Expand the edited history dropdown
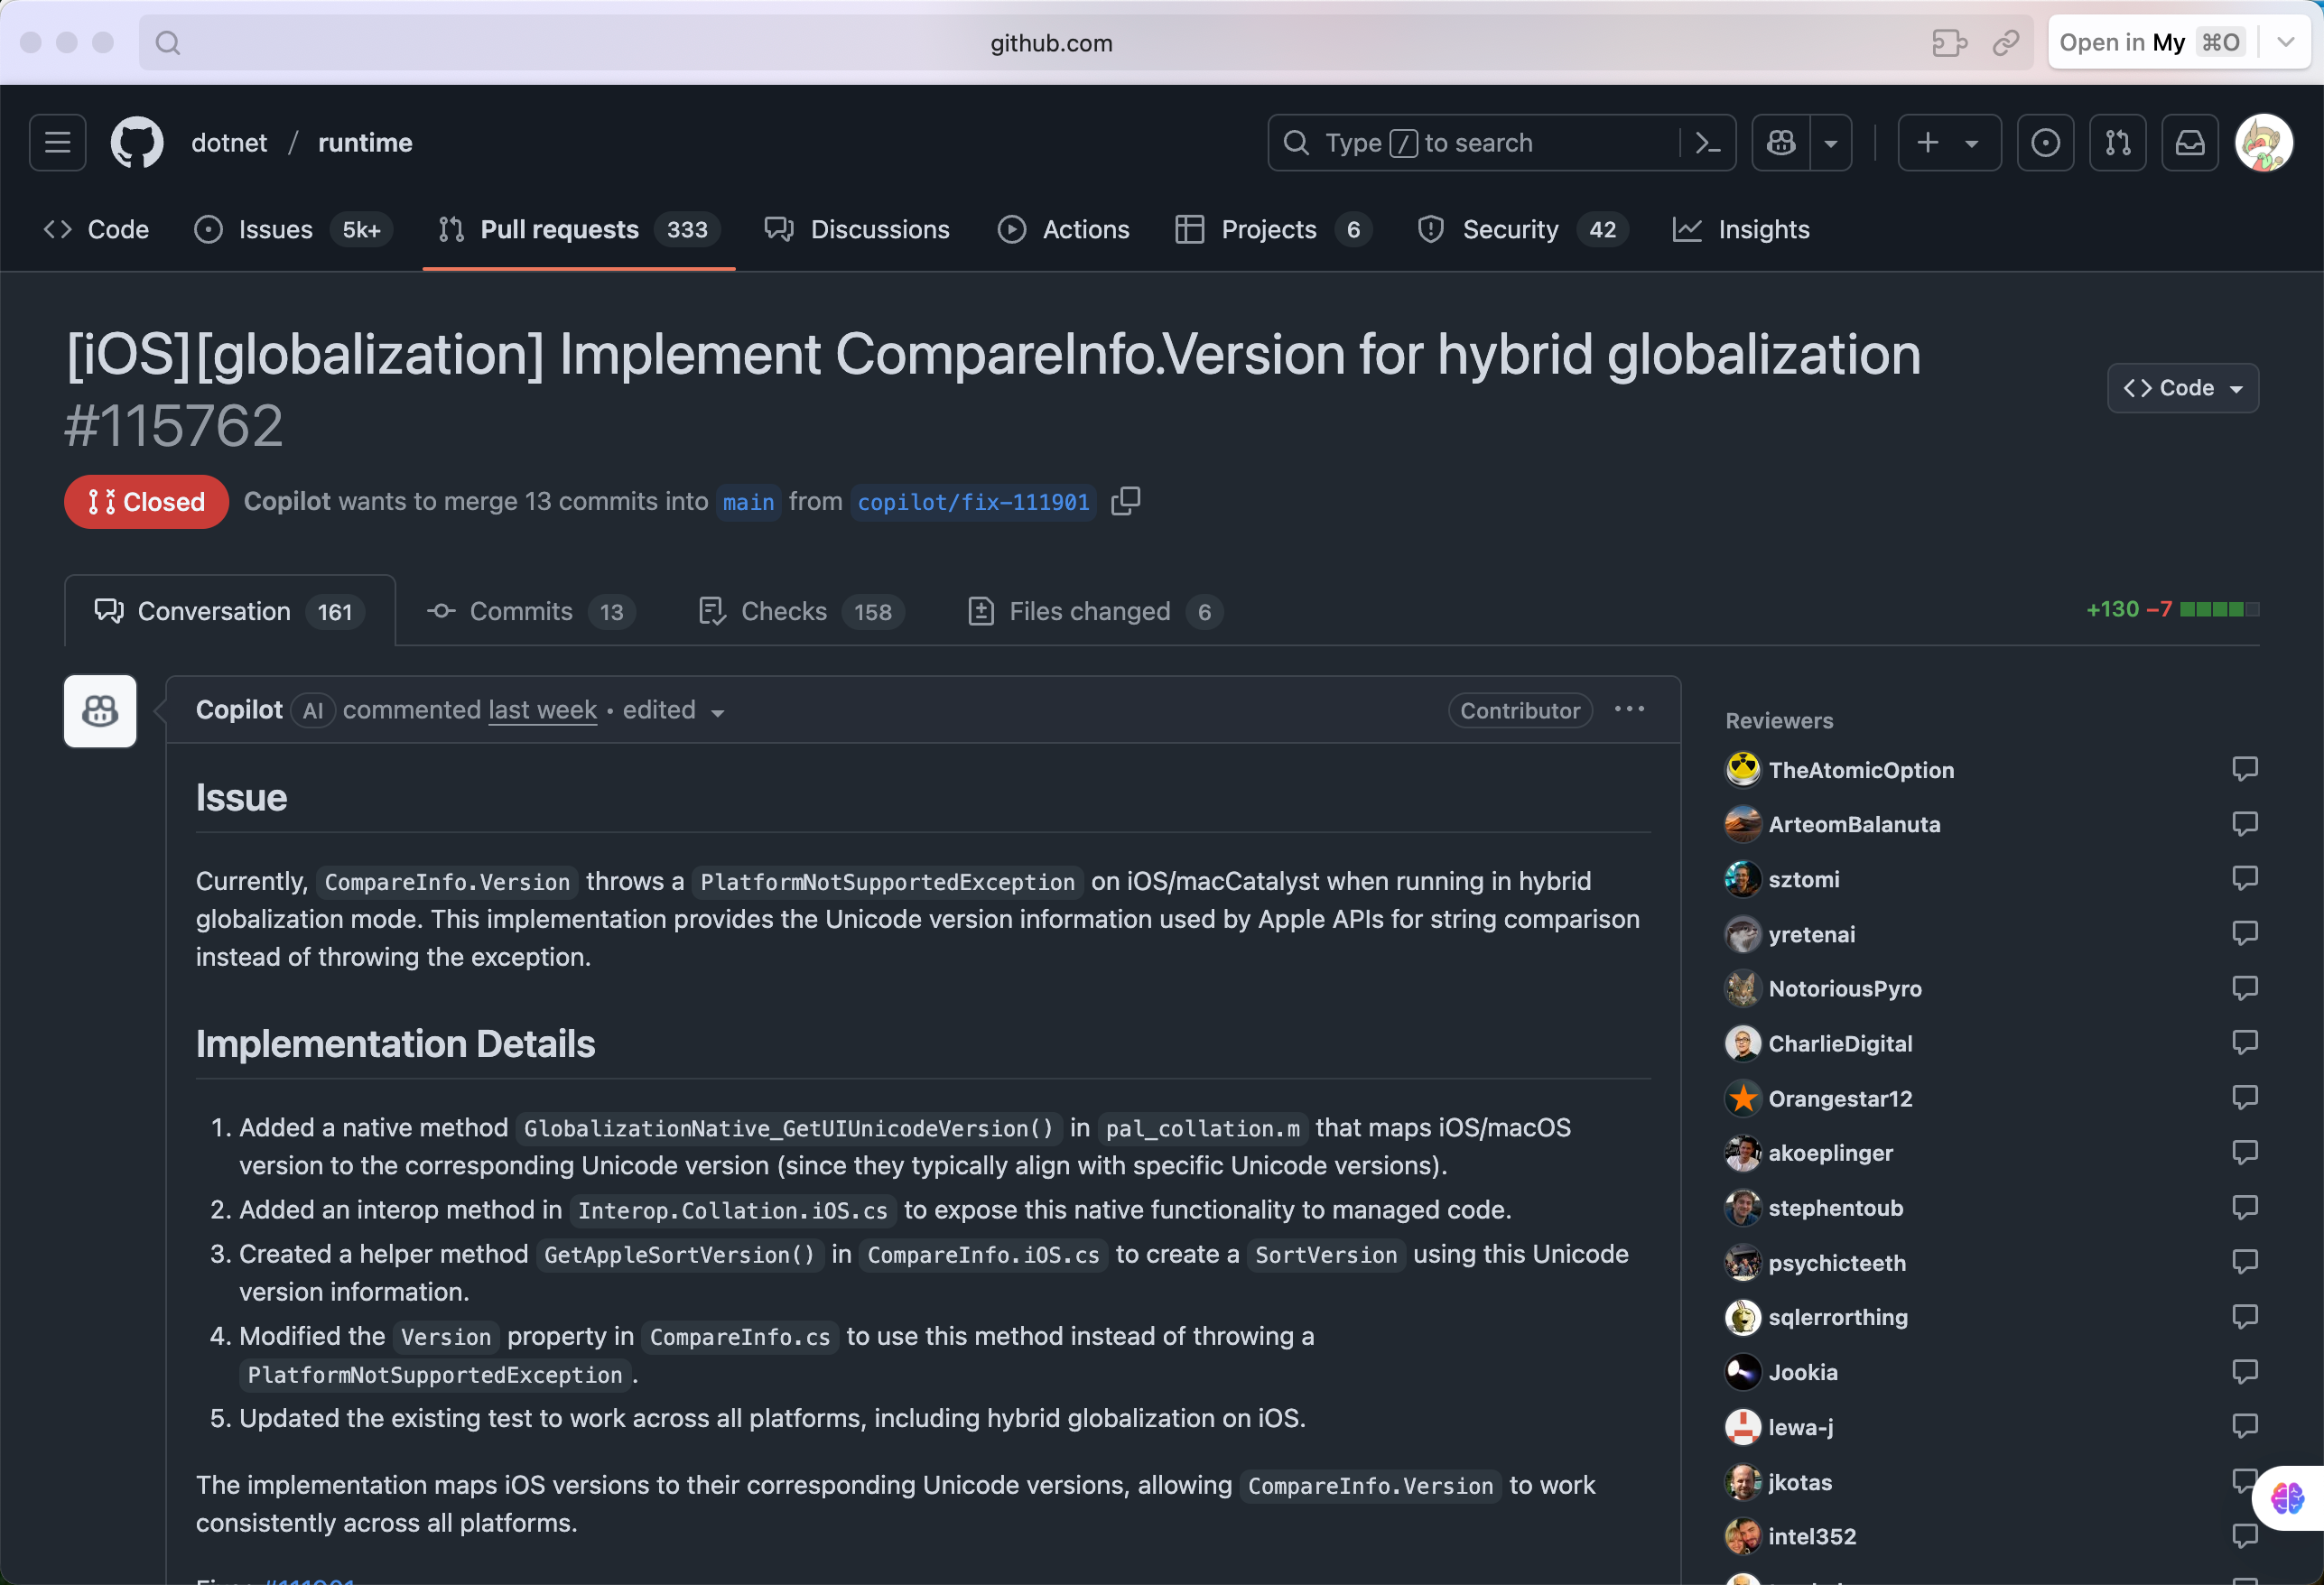Viewport: 2324px width, 1585px height. click(673, 711)
